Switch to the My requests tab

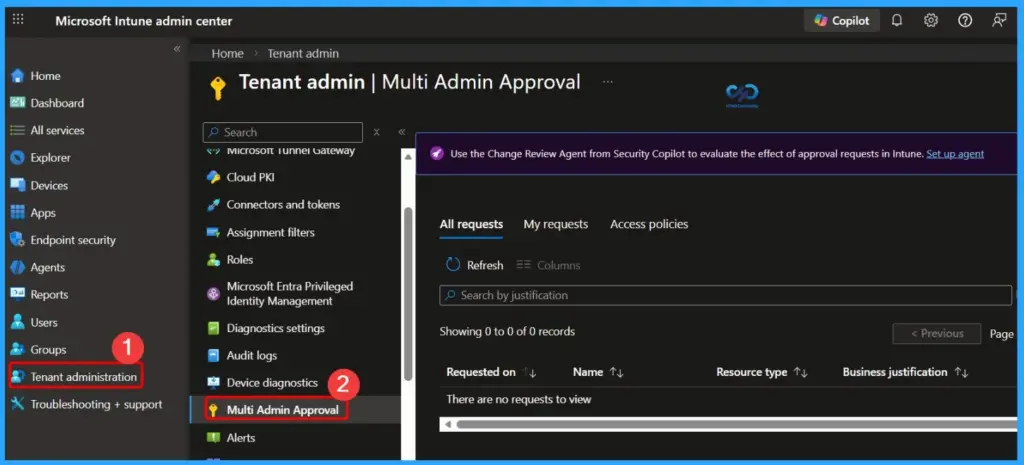click(556, 225)
